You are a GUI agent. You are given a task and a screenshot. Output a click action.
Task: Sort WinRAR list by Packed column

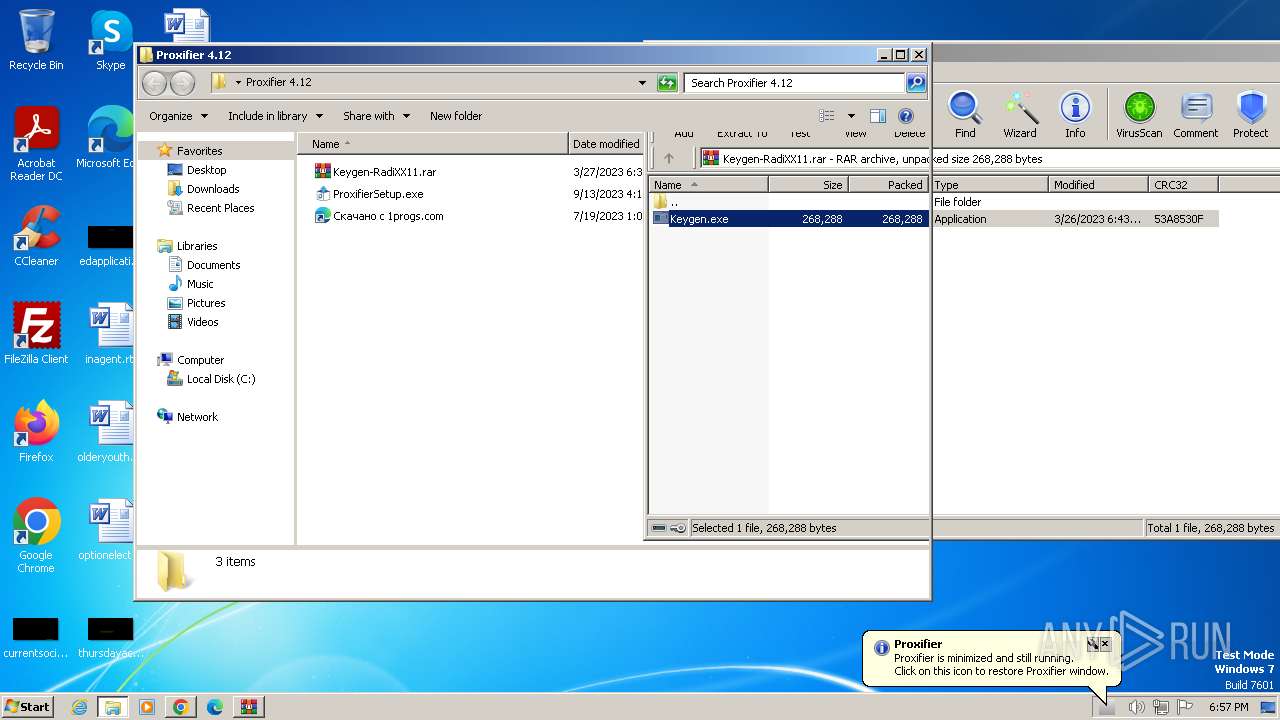(888, 185)
